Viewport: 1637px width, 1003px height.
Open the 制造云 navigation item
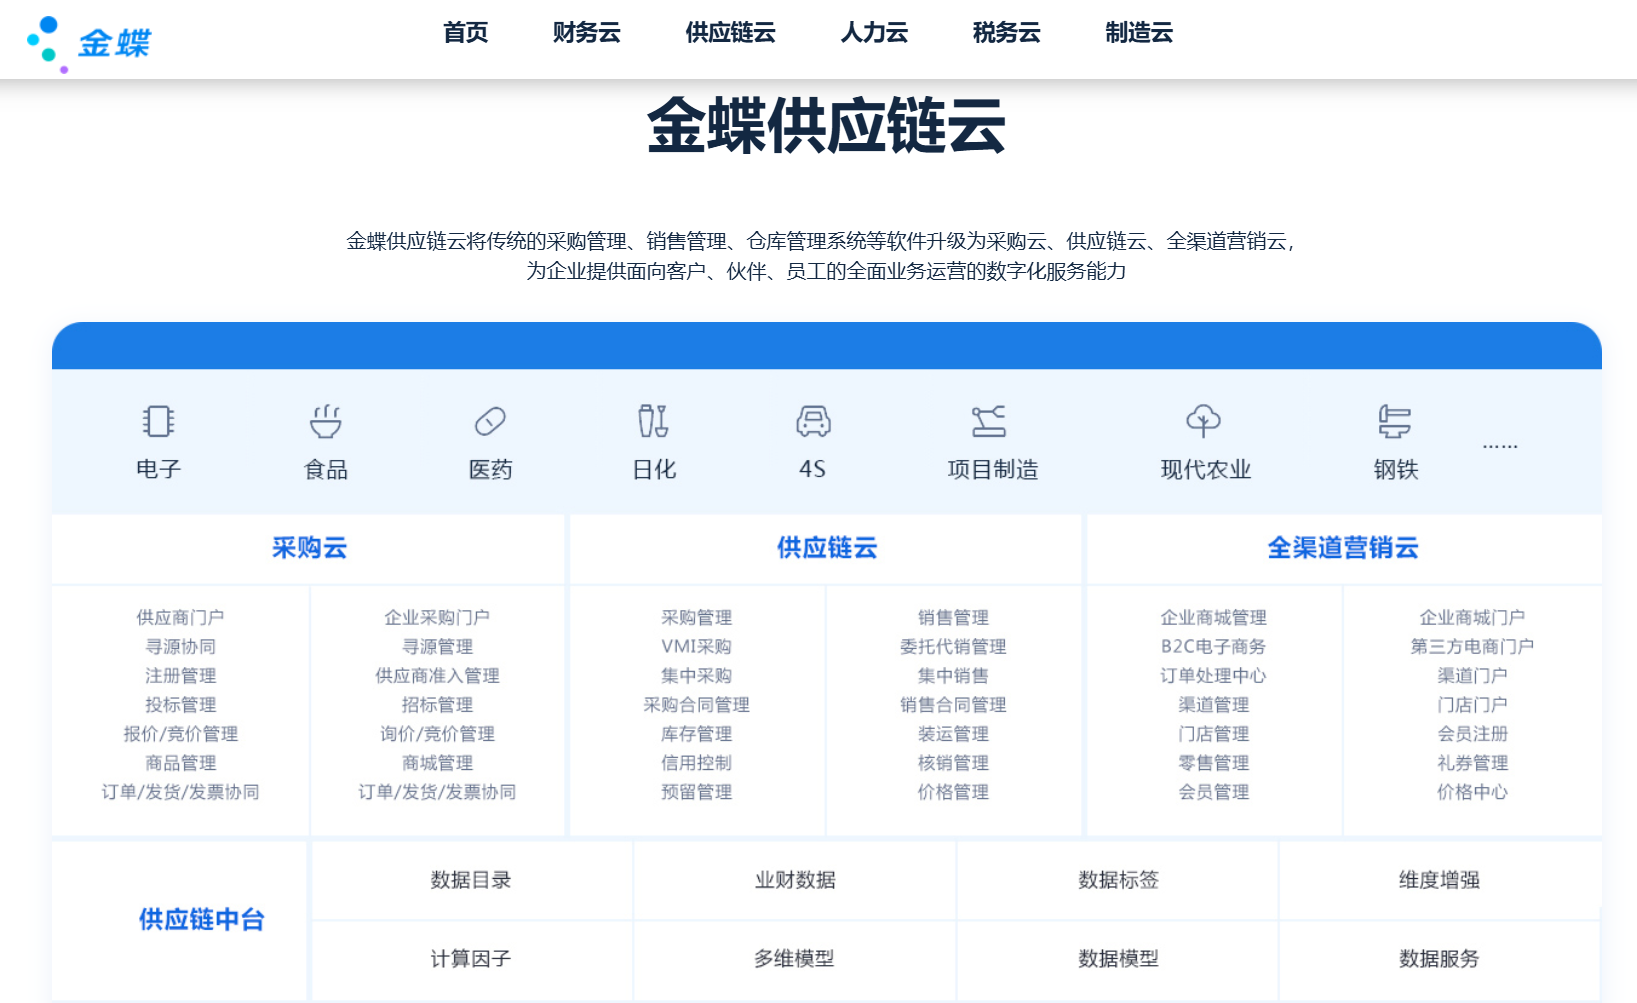tap(1139, 33)
